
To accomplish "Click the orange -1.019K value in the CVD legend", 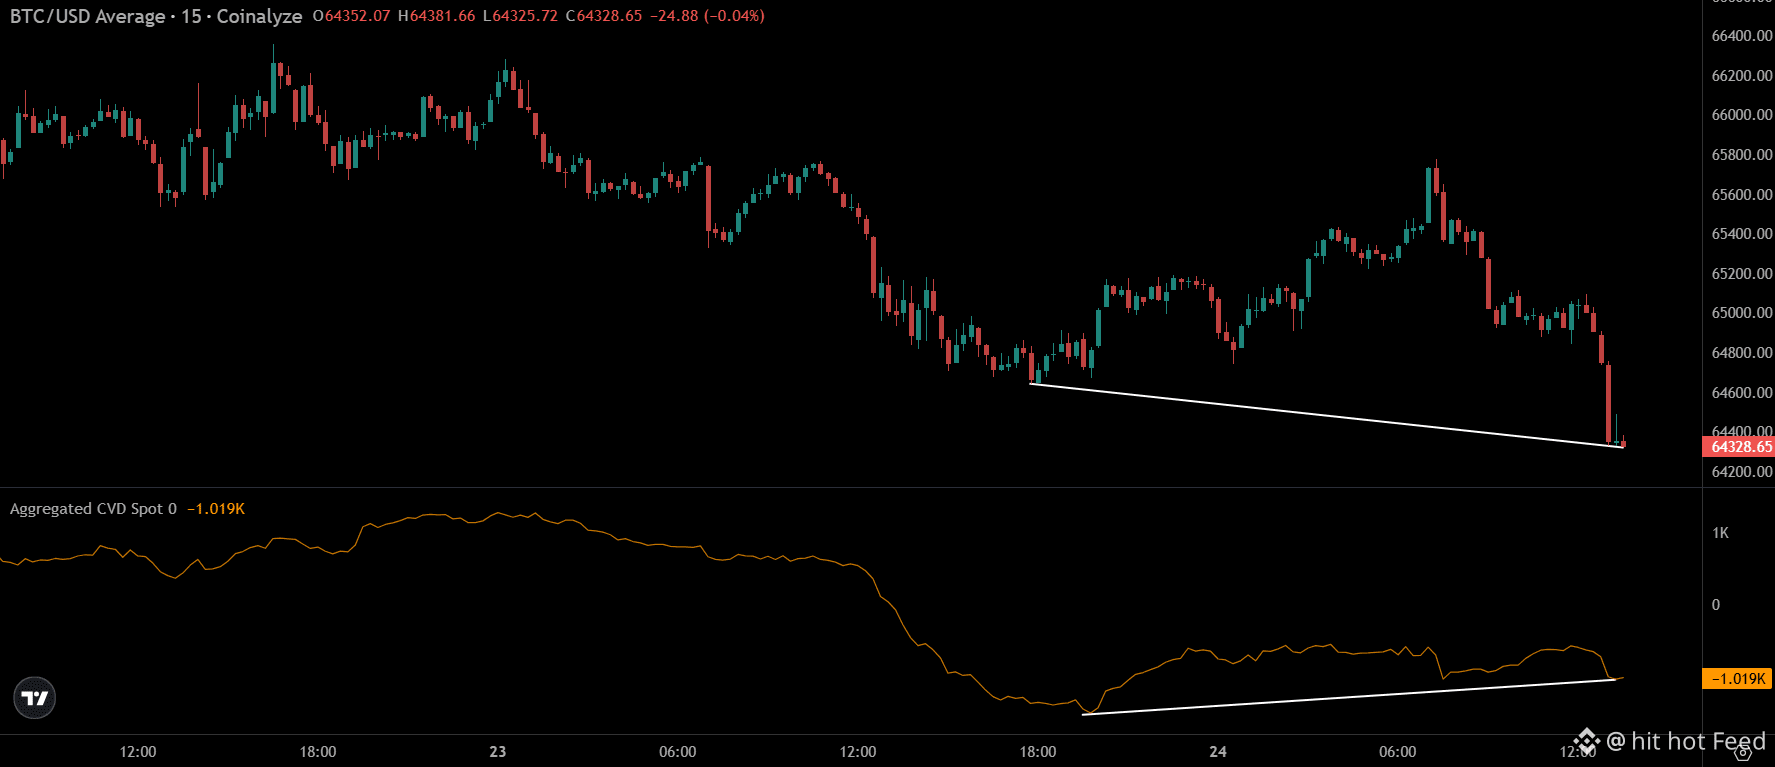I will click(x=216, y=509).
